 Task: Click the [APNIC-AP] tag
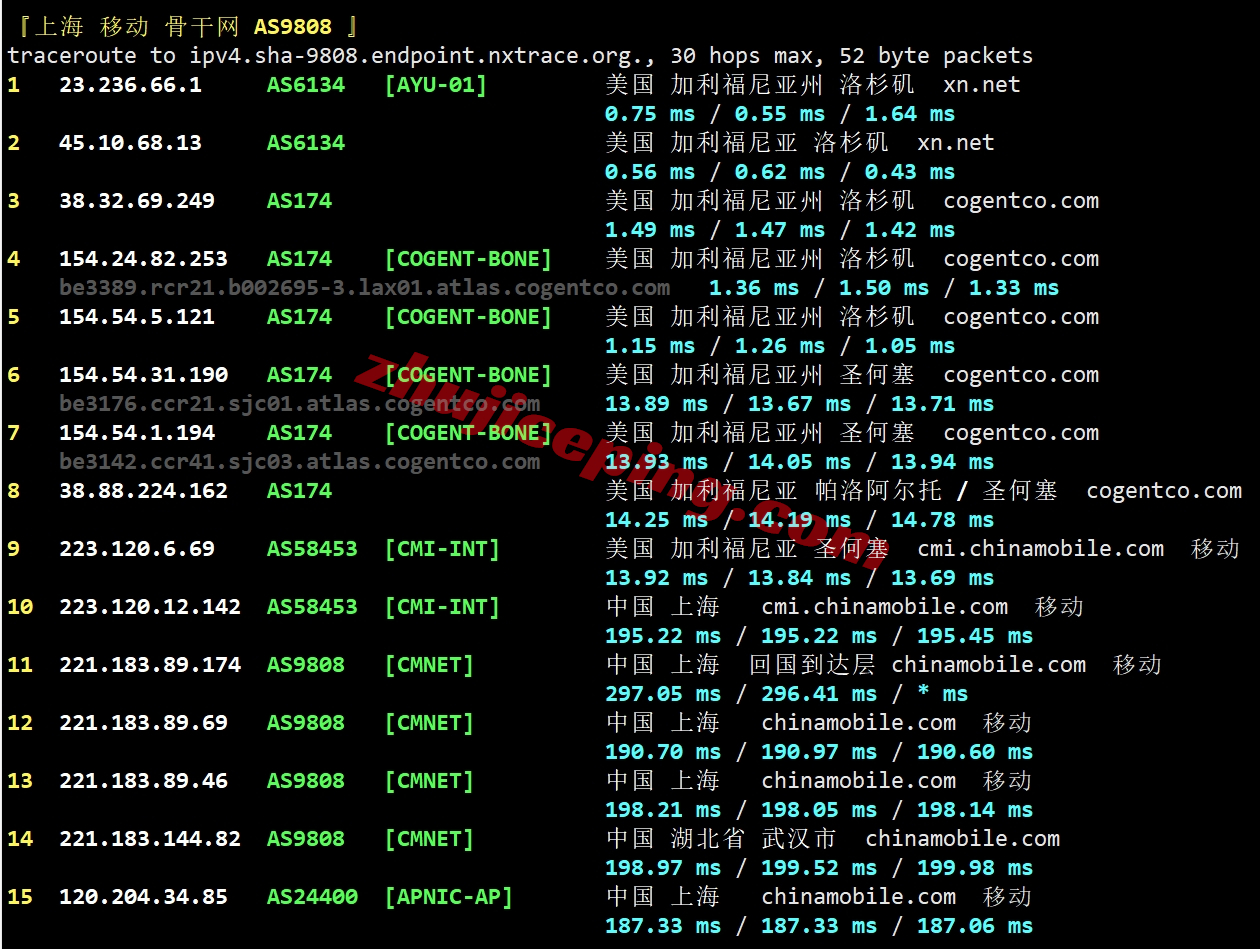coord(449,896)
